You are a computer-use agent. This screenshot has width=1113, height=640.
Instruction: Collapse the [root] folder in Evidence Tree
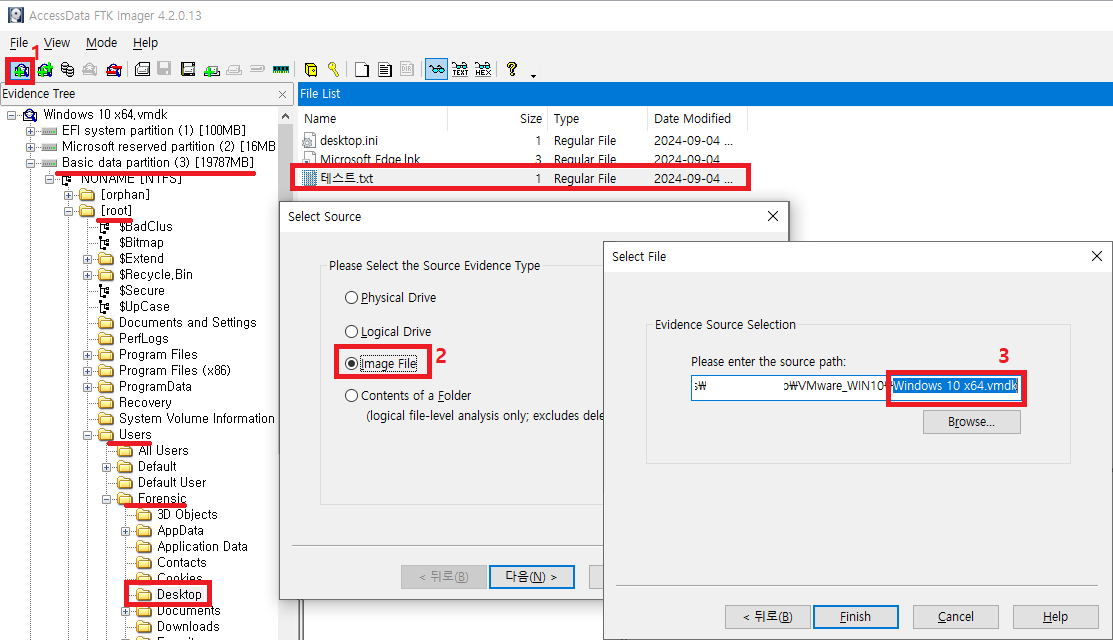pos(70,211)
